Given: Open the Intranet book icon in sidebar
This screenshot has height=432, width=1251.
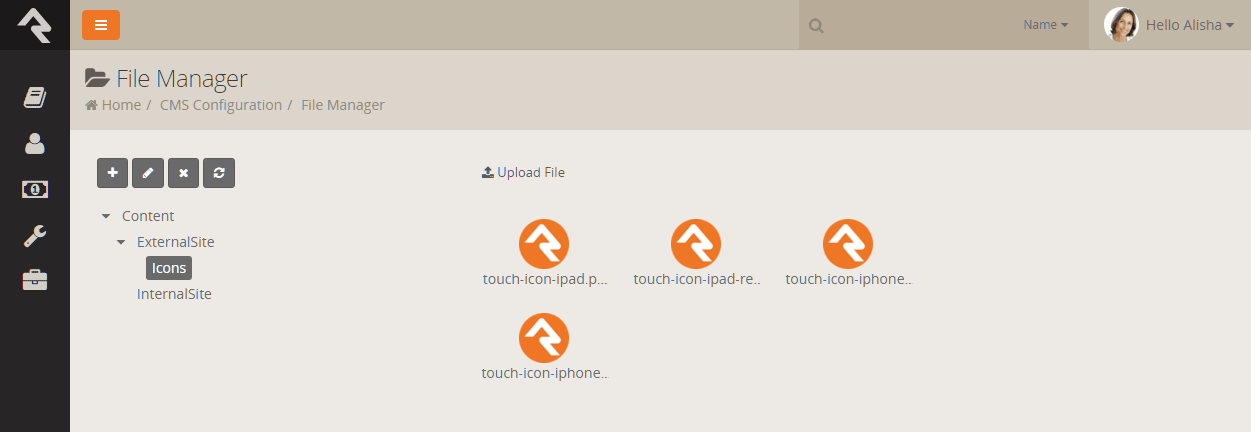Looking at the screenshot, I should pos(35,97).
